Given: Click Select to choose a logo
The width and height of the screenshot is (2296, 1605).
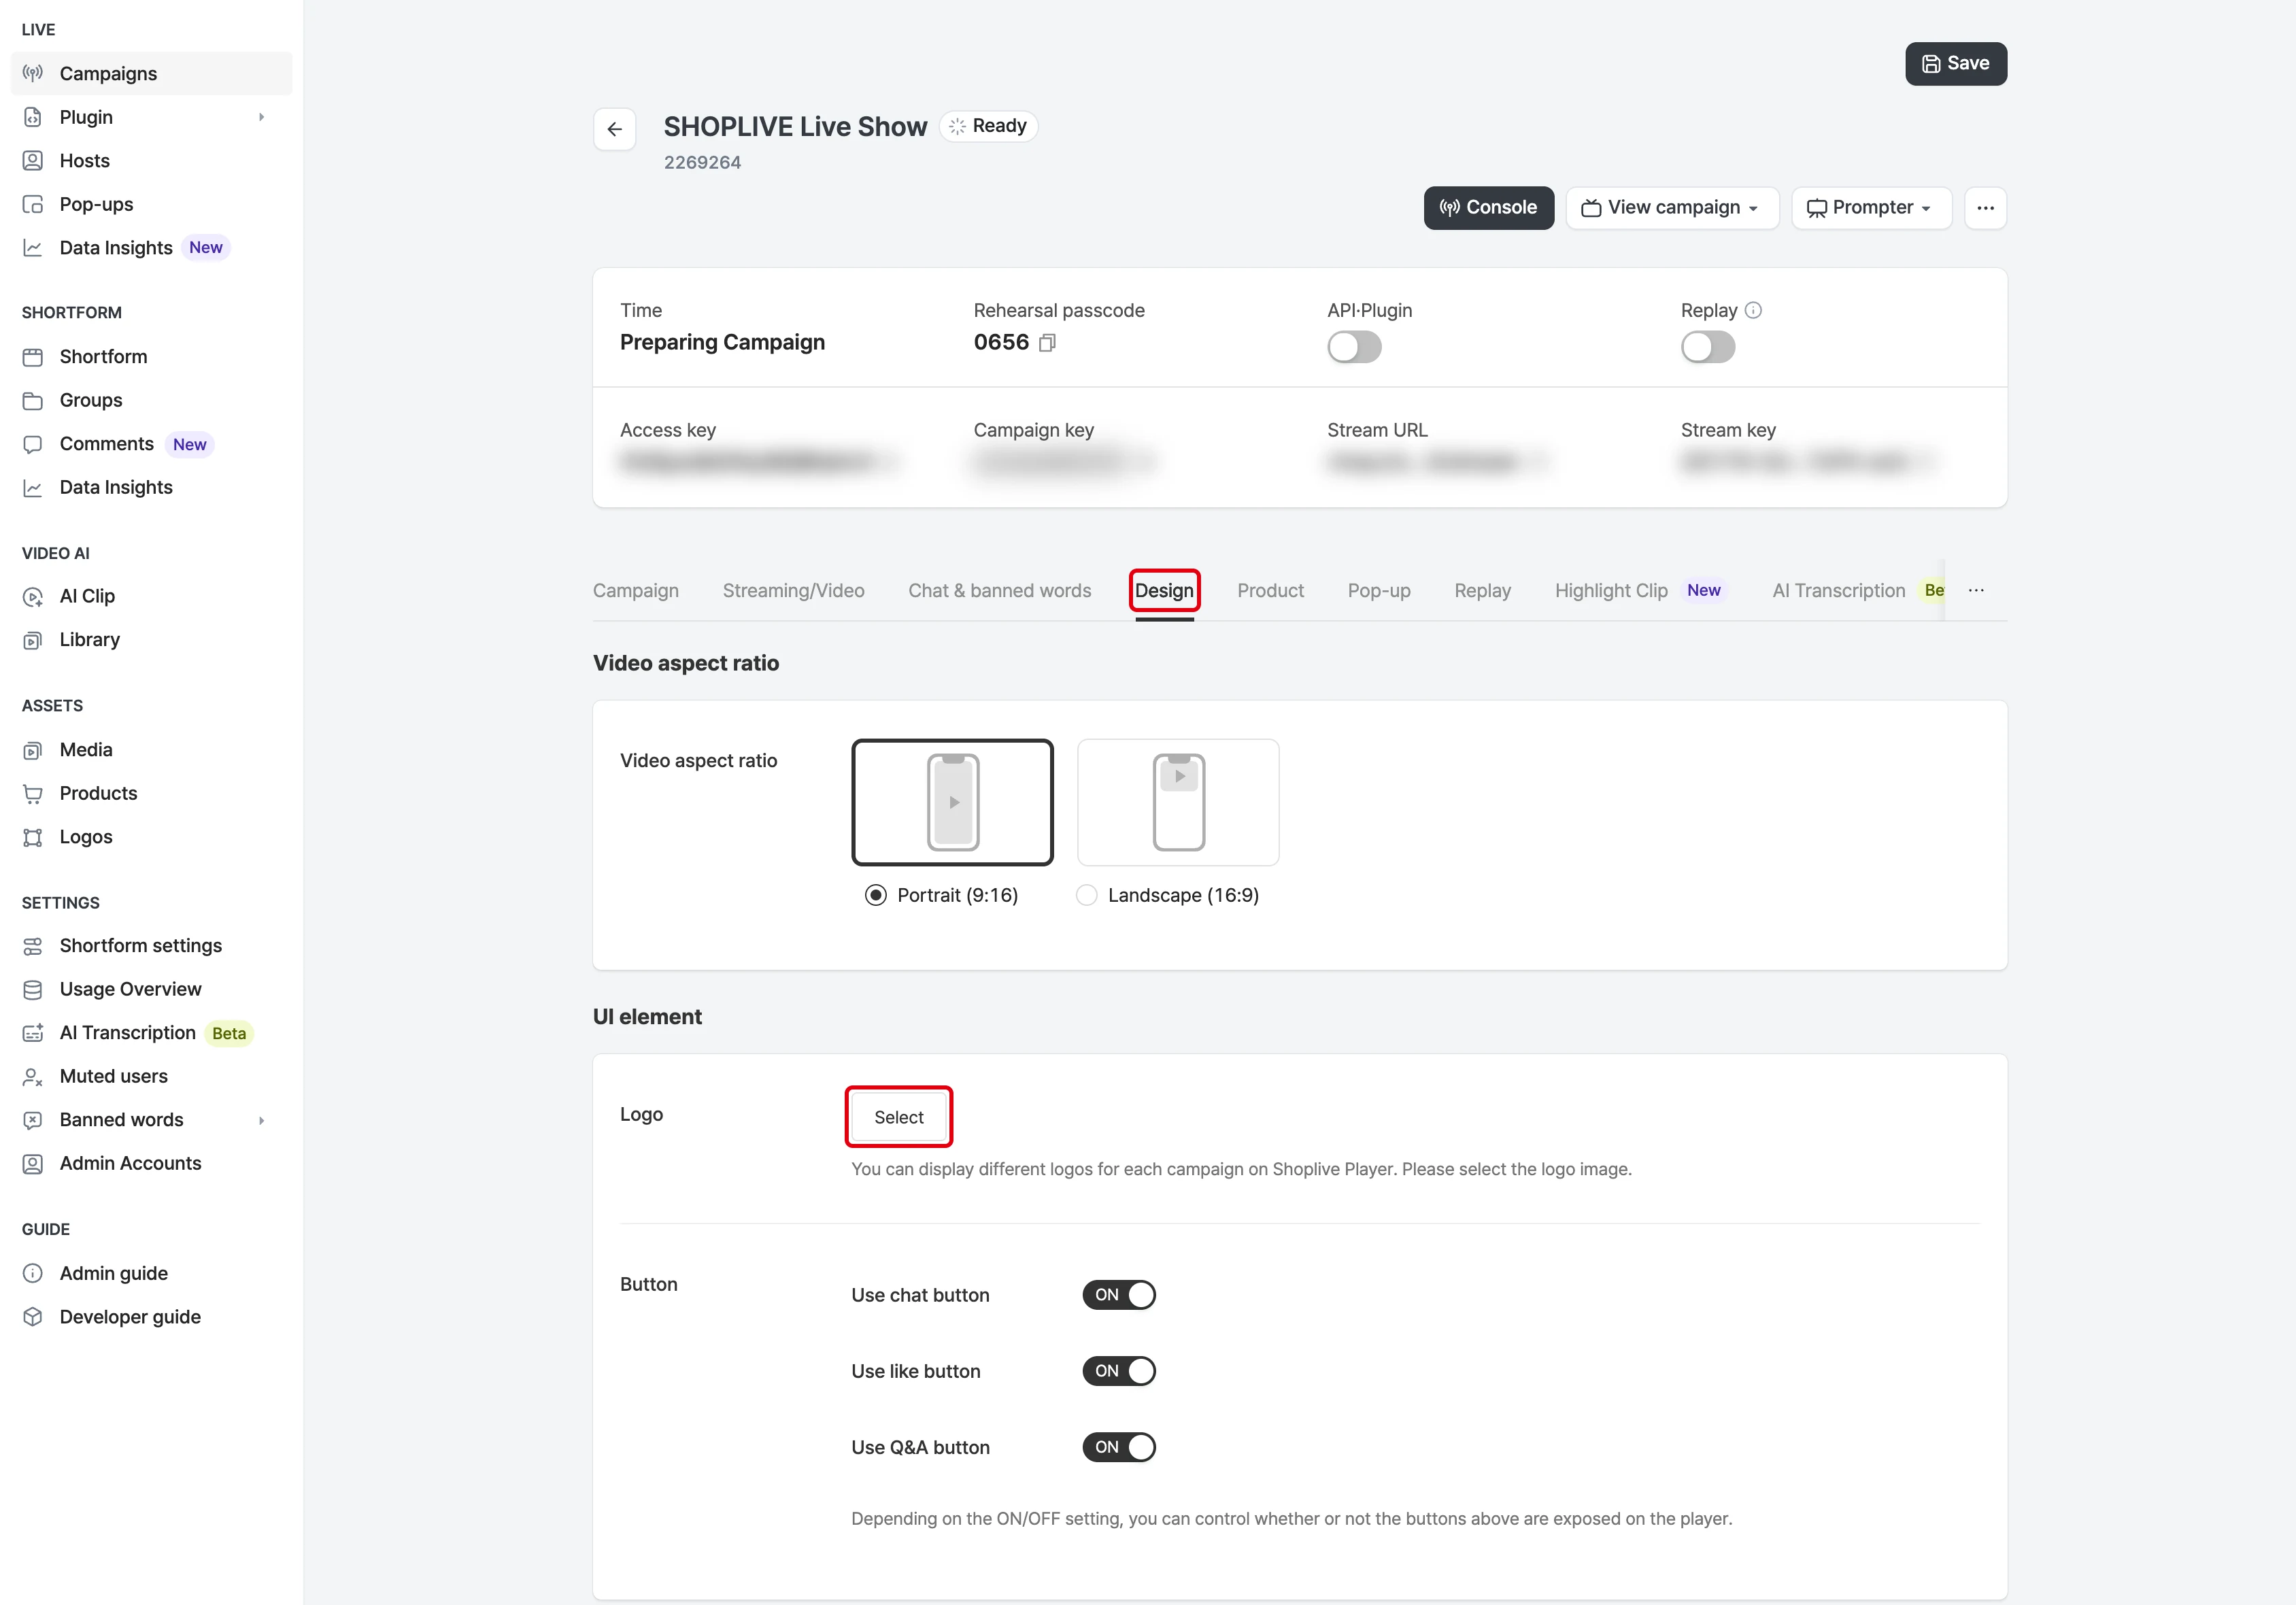Looking at the screenshot, I should click(x=898, y=1117).
